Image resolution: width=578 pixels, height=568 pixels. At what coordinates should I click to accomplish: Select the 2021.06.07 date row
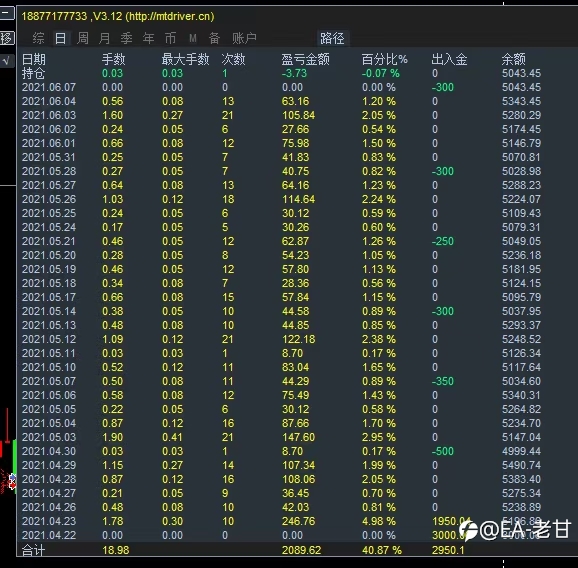coord(49,87)
